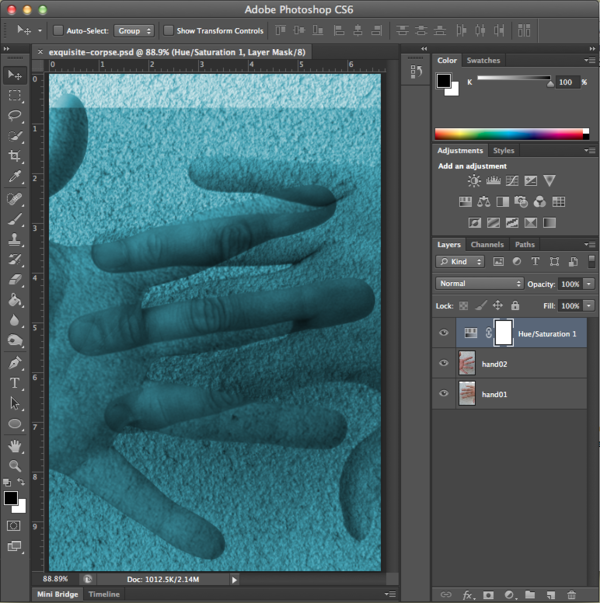Add a Brightness/Contrast adjustment
The image size is (600, 603).
pos(473,181)
